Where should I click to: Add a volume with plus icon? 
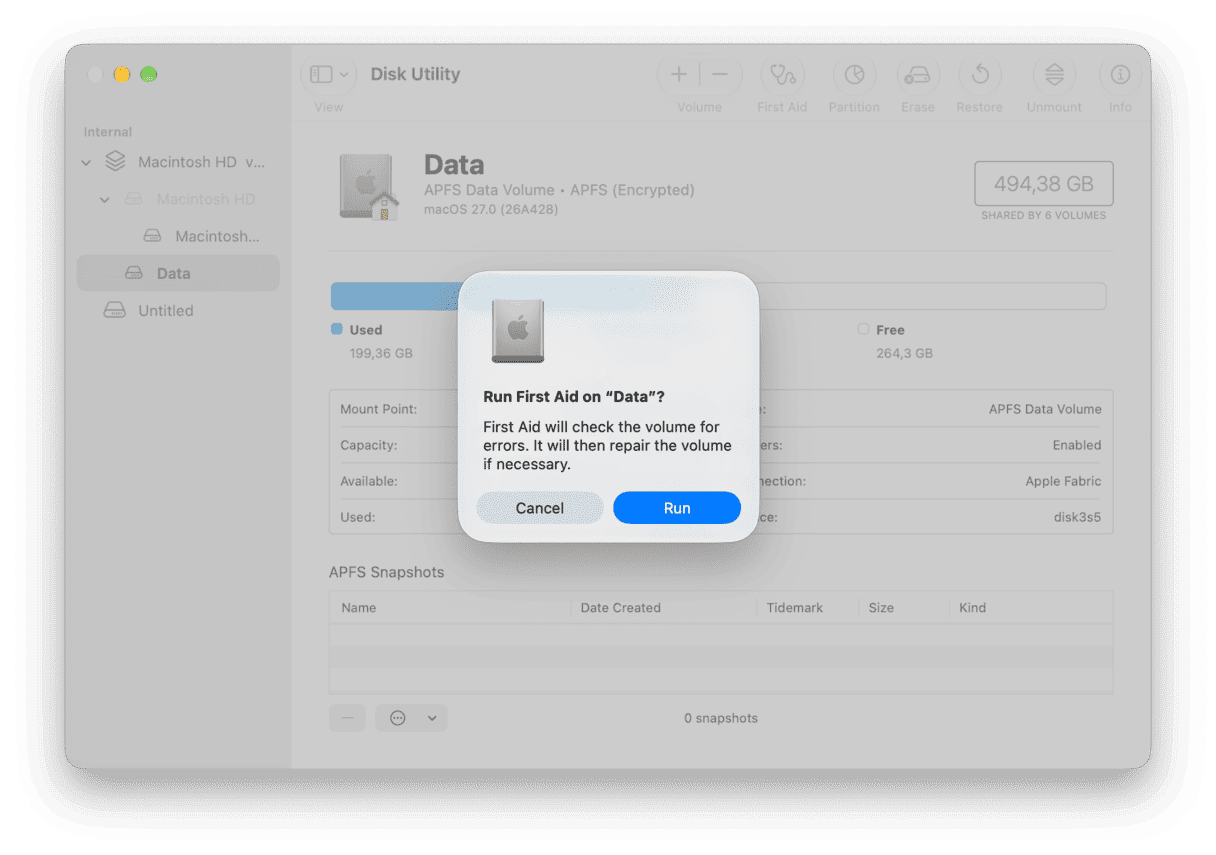[x=679, y=74]
